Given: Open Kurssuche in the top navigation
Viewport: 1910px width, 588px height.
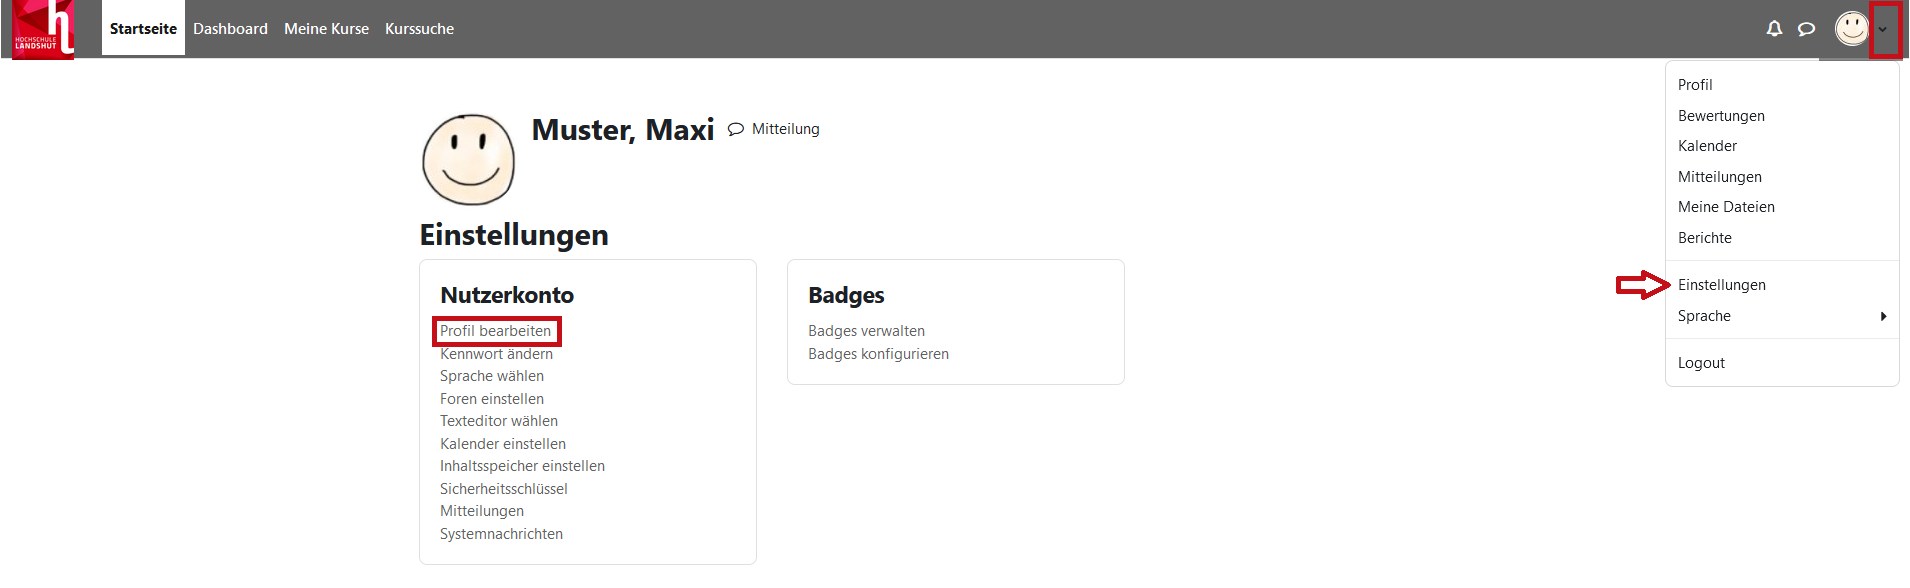Looking at the screenshot, I should pyautogui.click(x=419, y=29).
